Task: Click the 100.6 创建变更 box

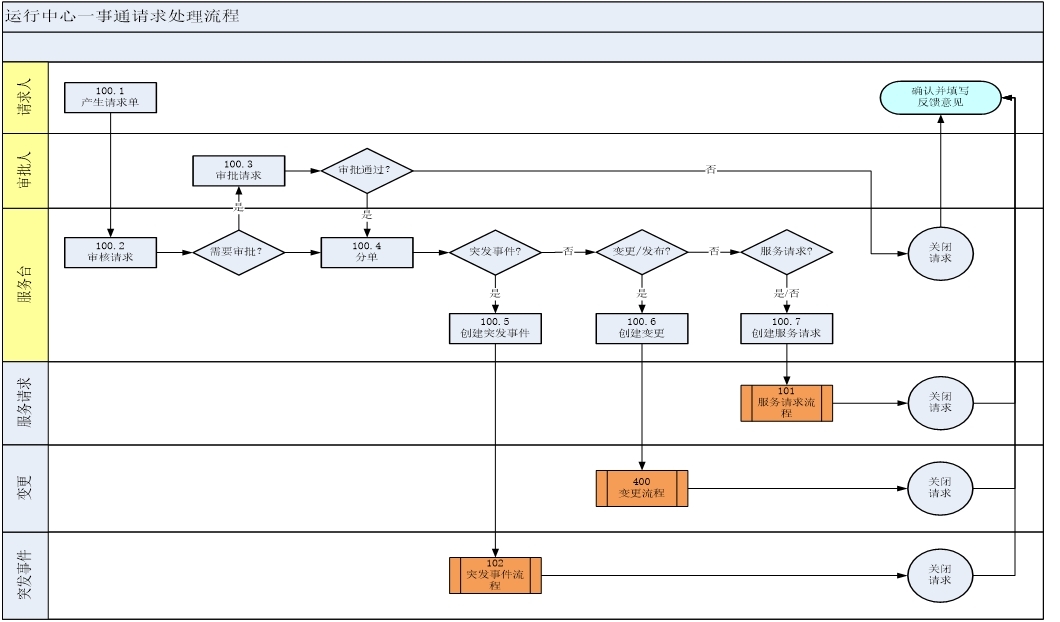Action: pyautogui.click(x=641, y=328)
